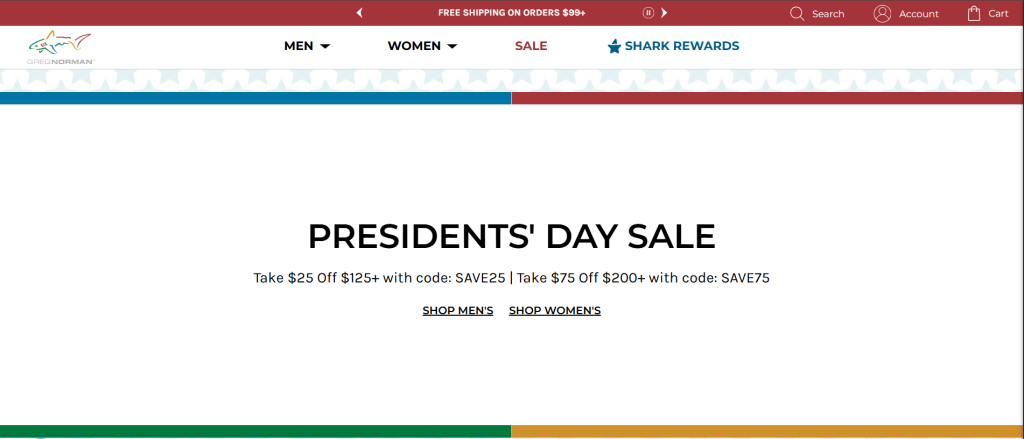Pause the announcement carousel
The height and width of the screenshot is (439, 1024).
648,13
